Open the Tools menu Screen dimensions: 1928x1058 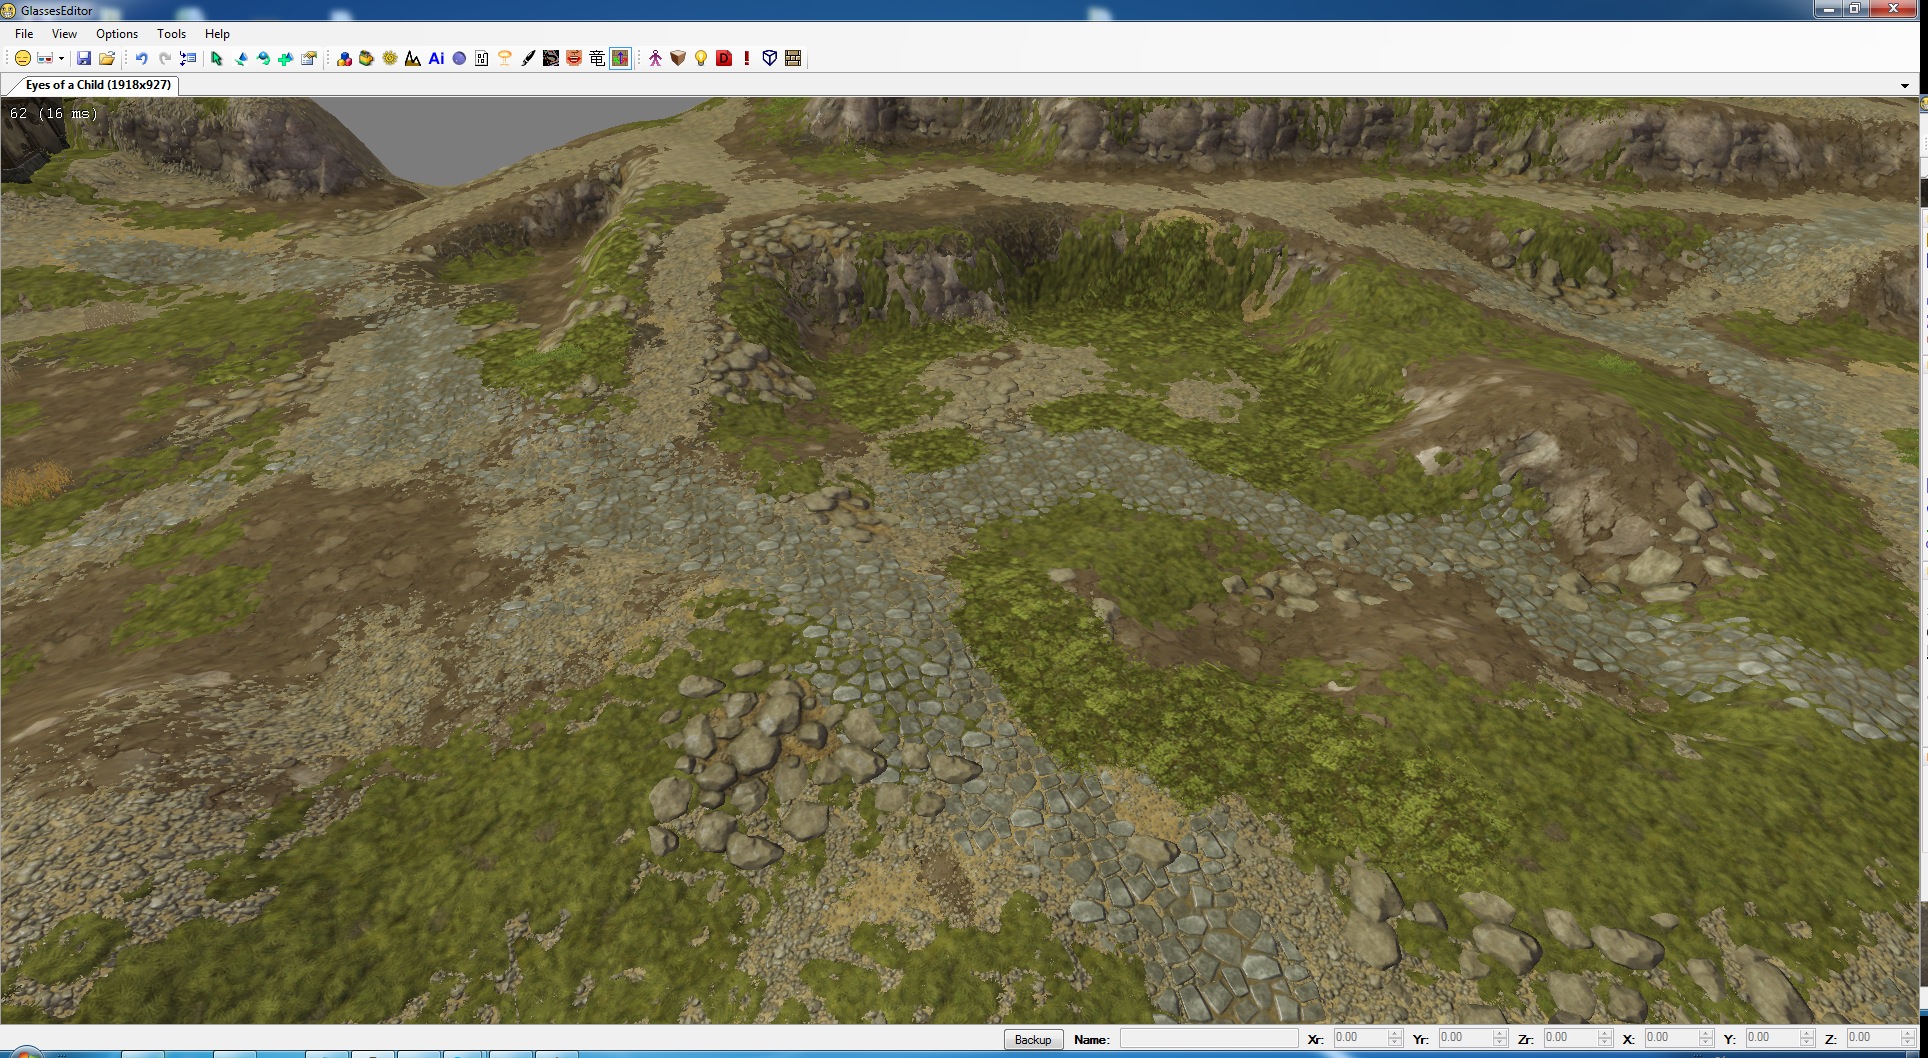coord(171,34)
